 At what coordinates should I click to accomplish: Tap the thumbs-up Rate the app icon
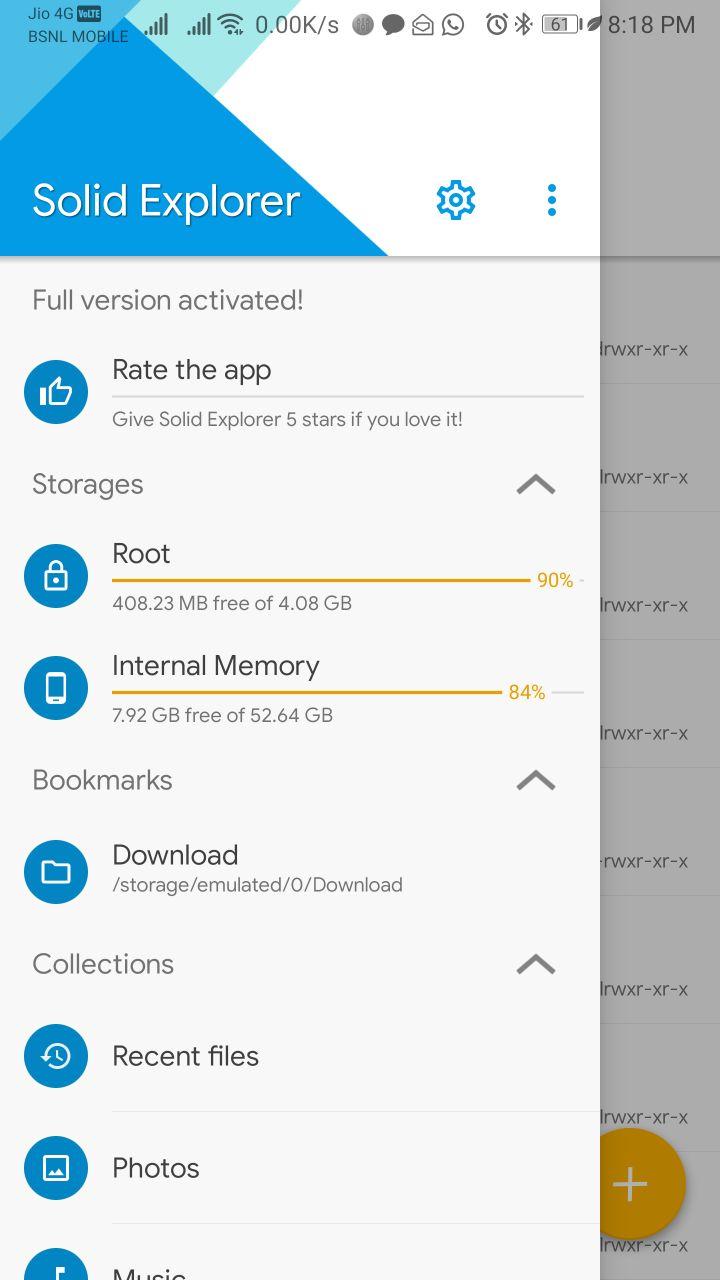pos(56,391)
